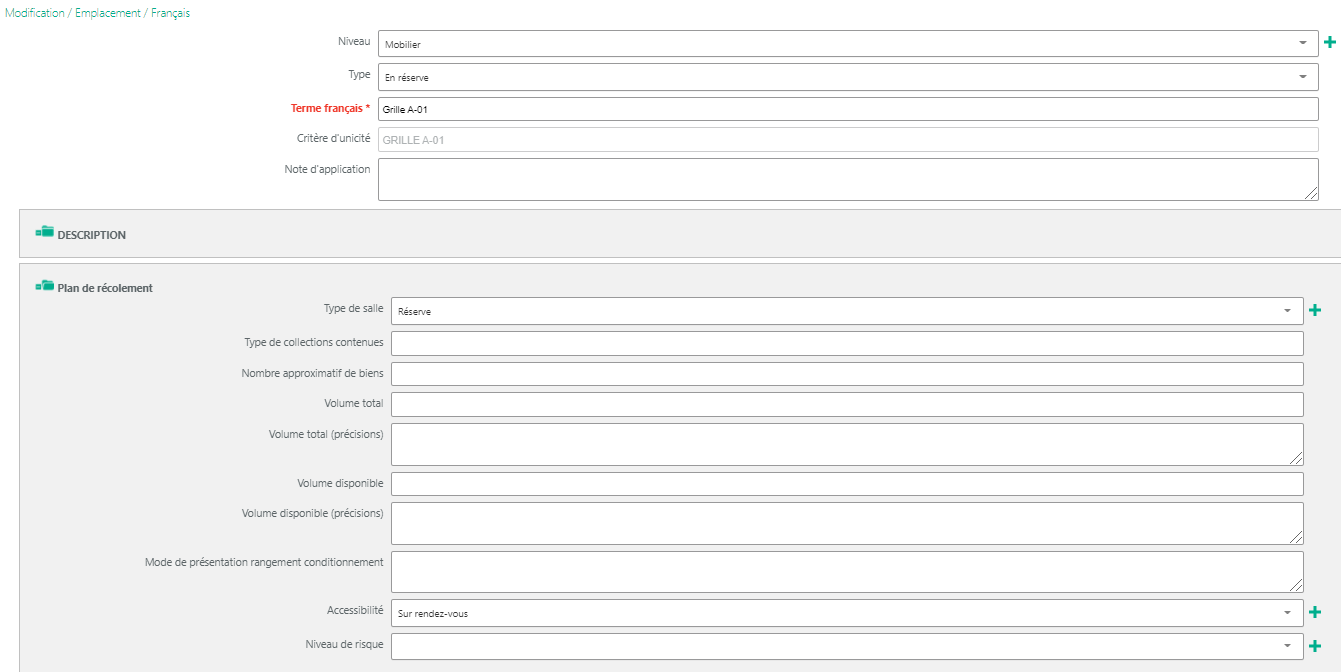Click the Modification / Emplacement / Français breadcrumb
Image resolution: width=1341 pixels, height=672 pixels.
tap(98, 13)
